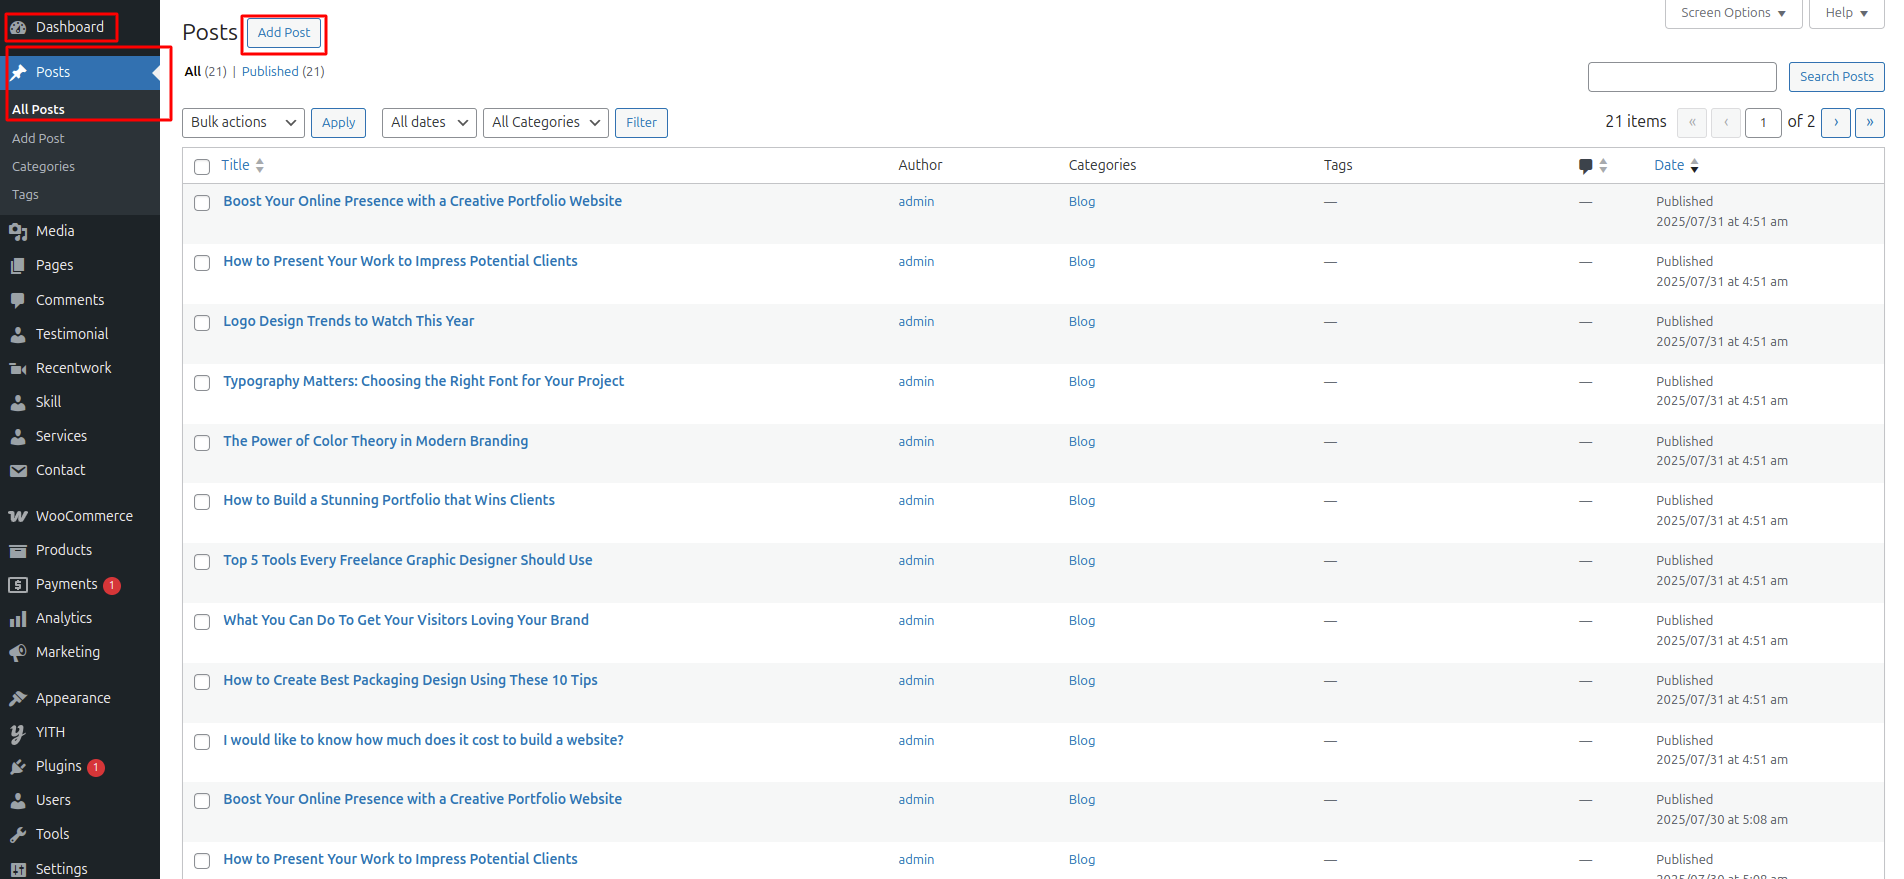Check Logo Design Trends post checkbox
This screenshot has width=1904, height=879.
coord(202,323)
